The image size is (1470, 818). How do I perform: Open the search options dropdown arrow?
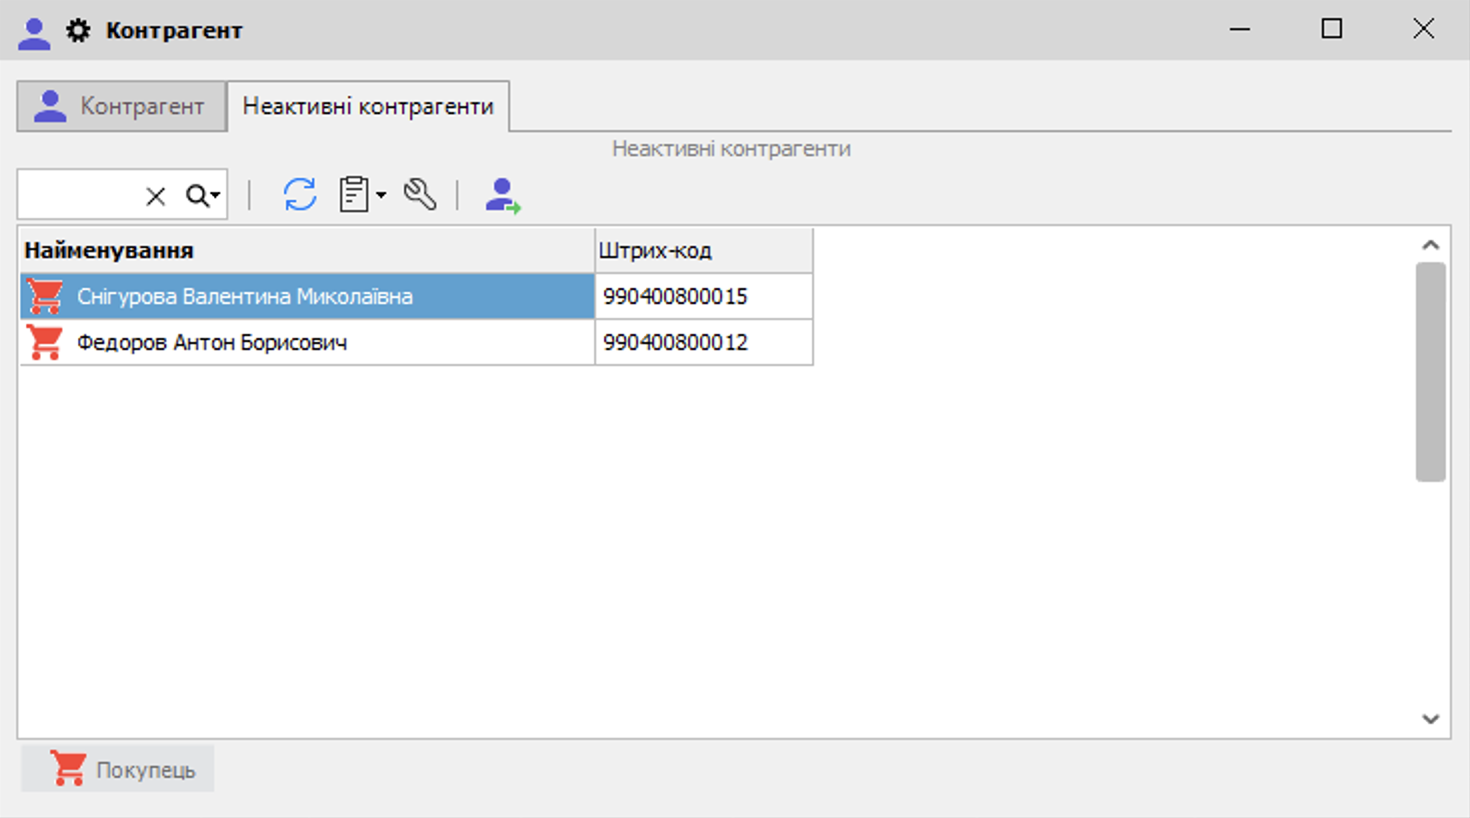coord(216,196)
